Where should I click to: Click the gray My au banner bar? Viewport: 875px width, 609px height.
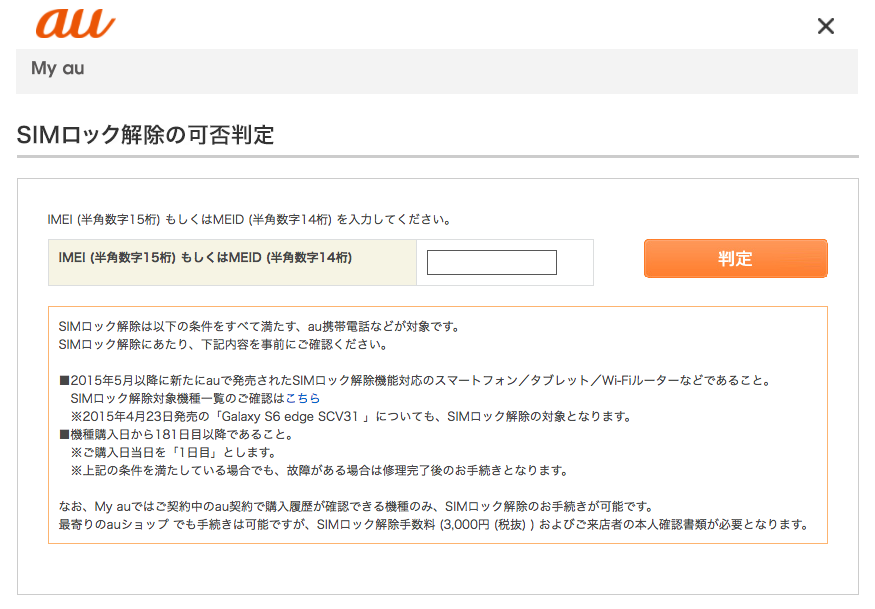point(437,71)
